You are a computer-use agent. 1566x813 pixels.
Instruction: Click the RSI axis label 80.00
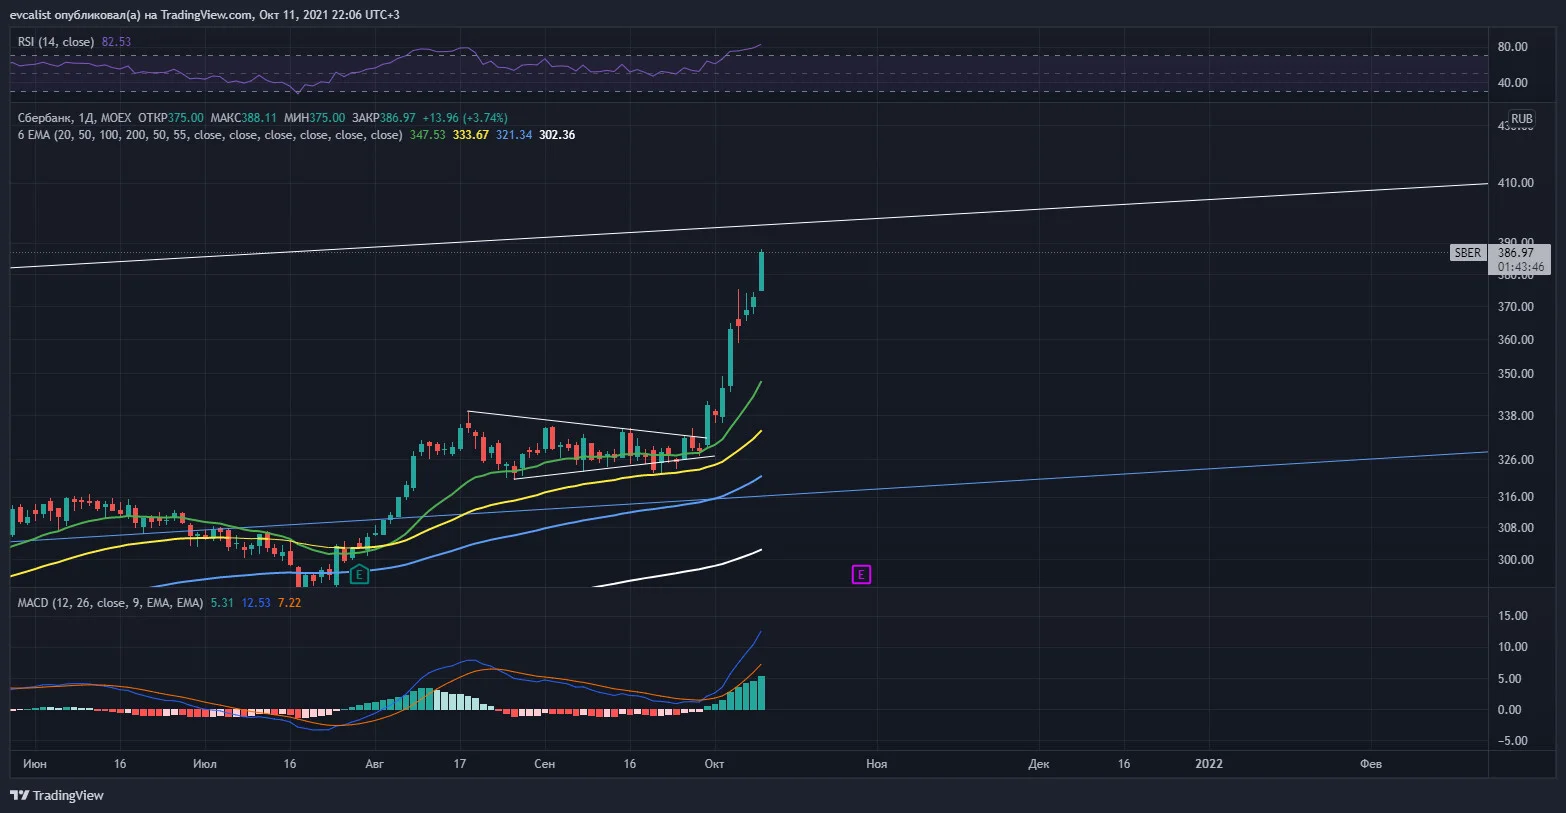[1512, 47]
